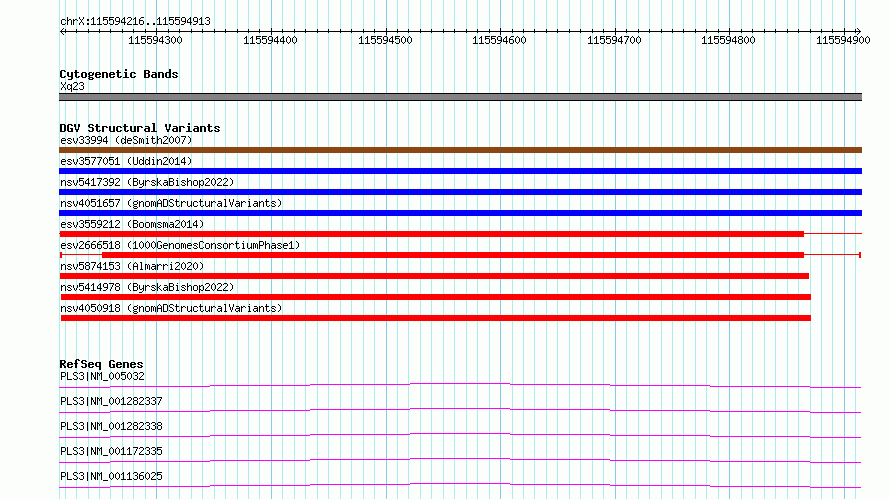This screenshot has width=890, height=499.
Task: Click the right arrow of the ruler
Action: click(858, 31)
